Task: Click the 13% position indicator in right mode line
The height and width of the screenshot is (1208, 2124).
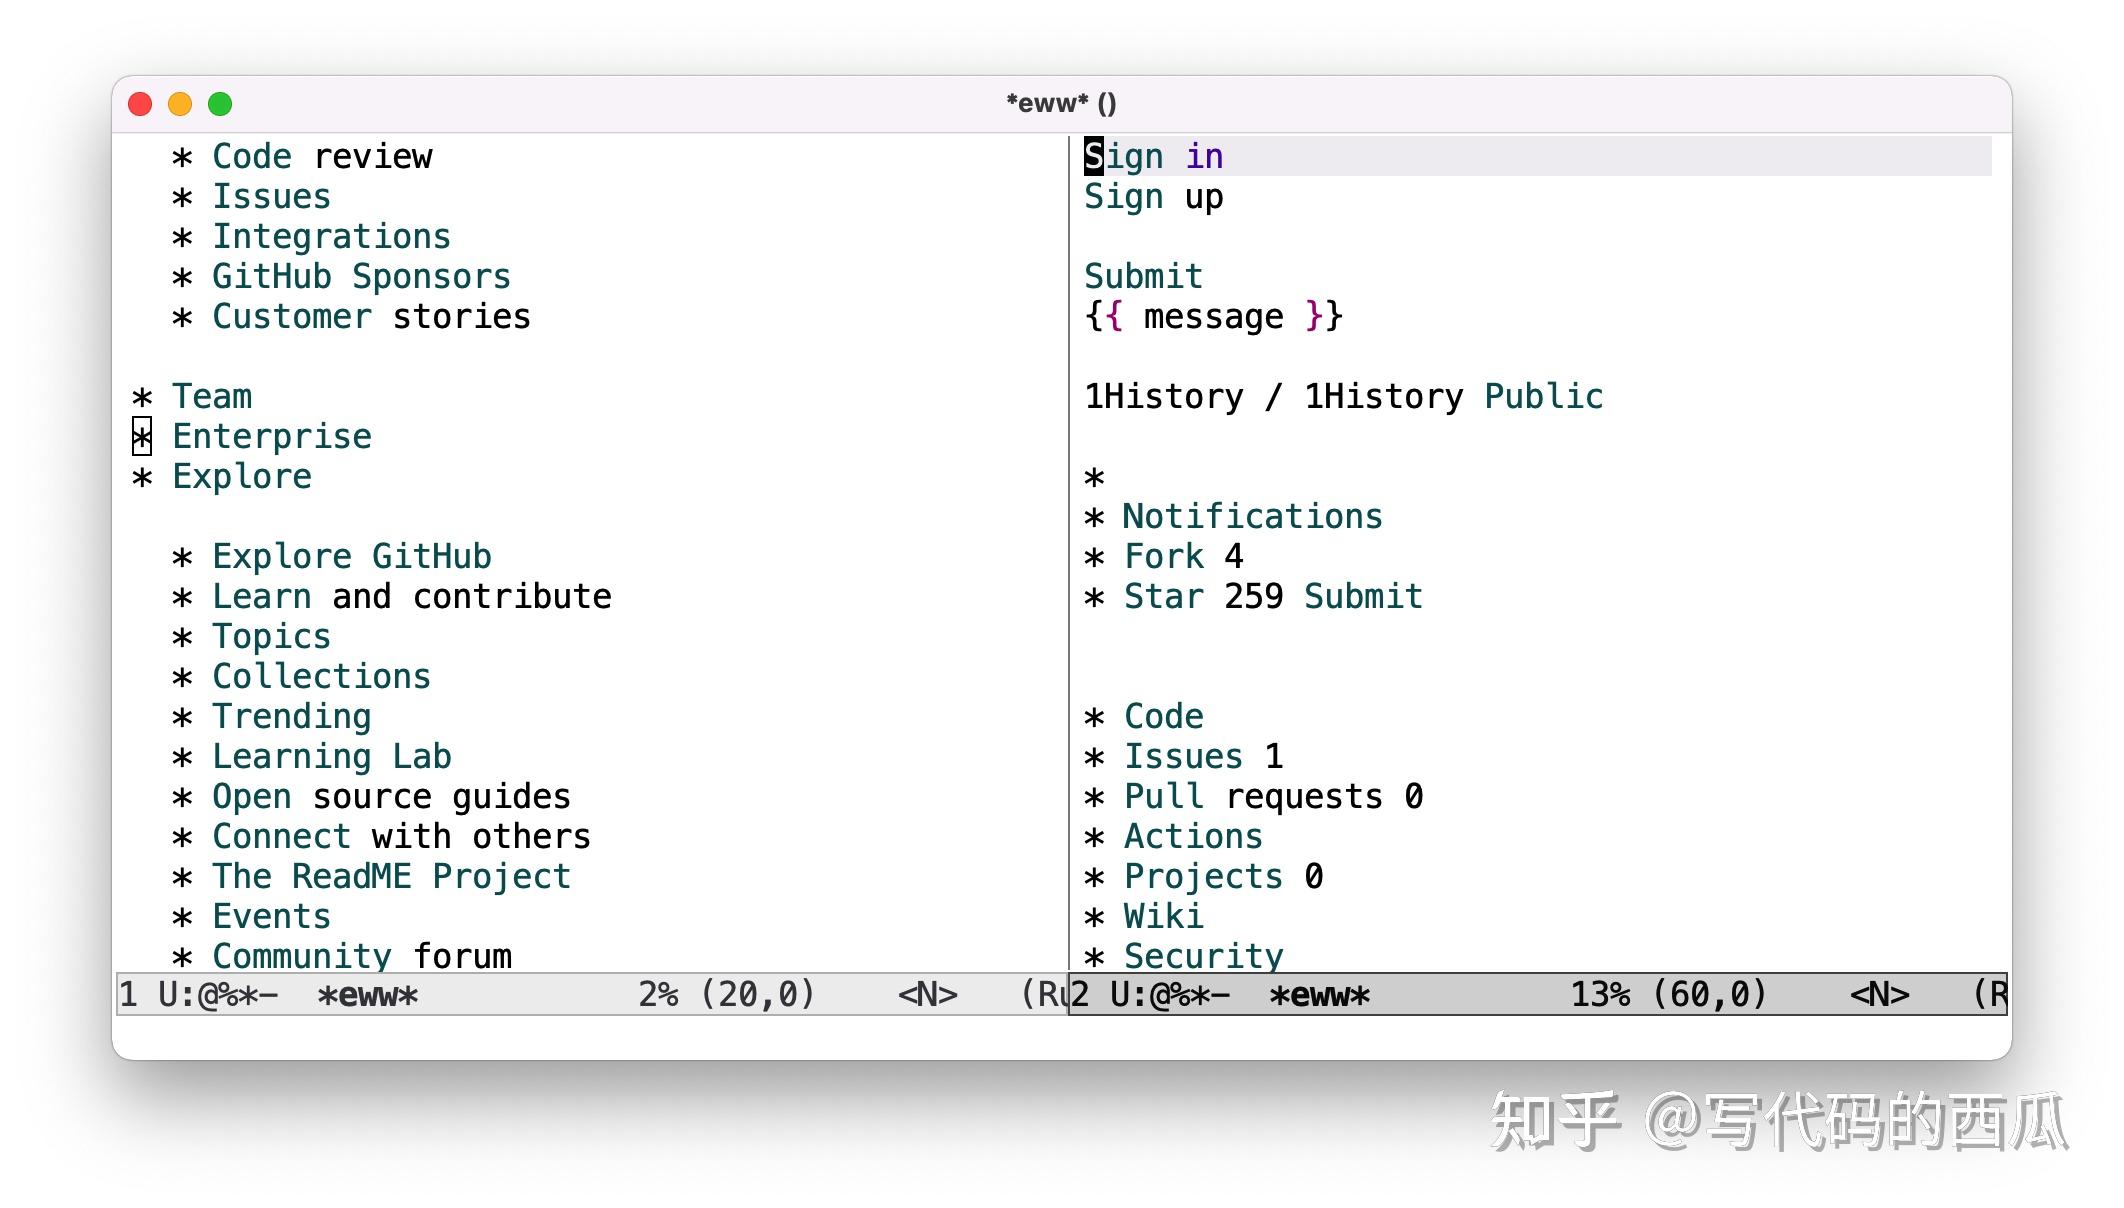Action: coord(1600,995)
